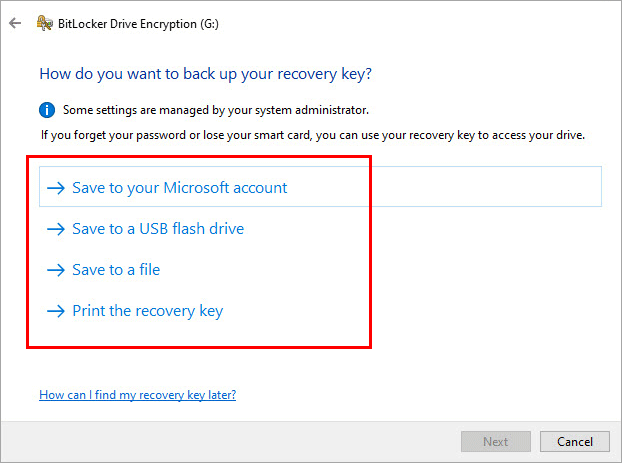622x463 pixels.
Task: Click arrow icon beside Save to Microsoft account
Action: tap(56, 188)
